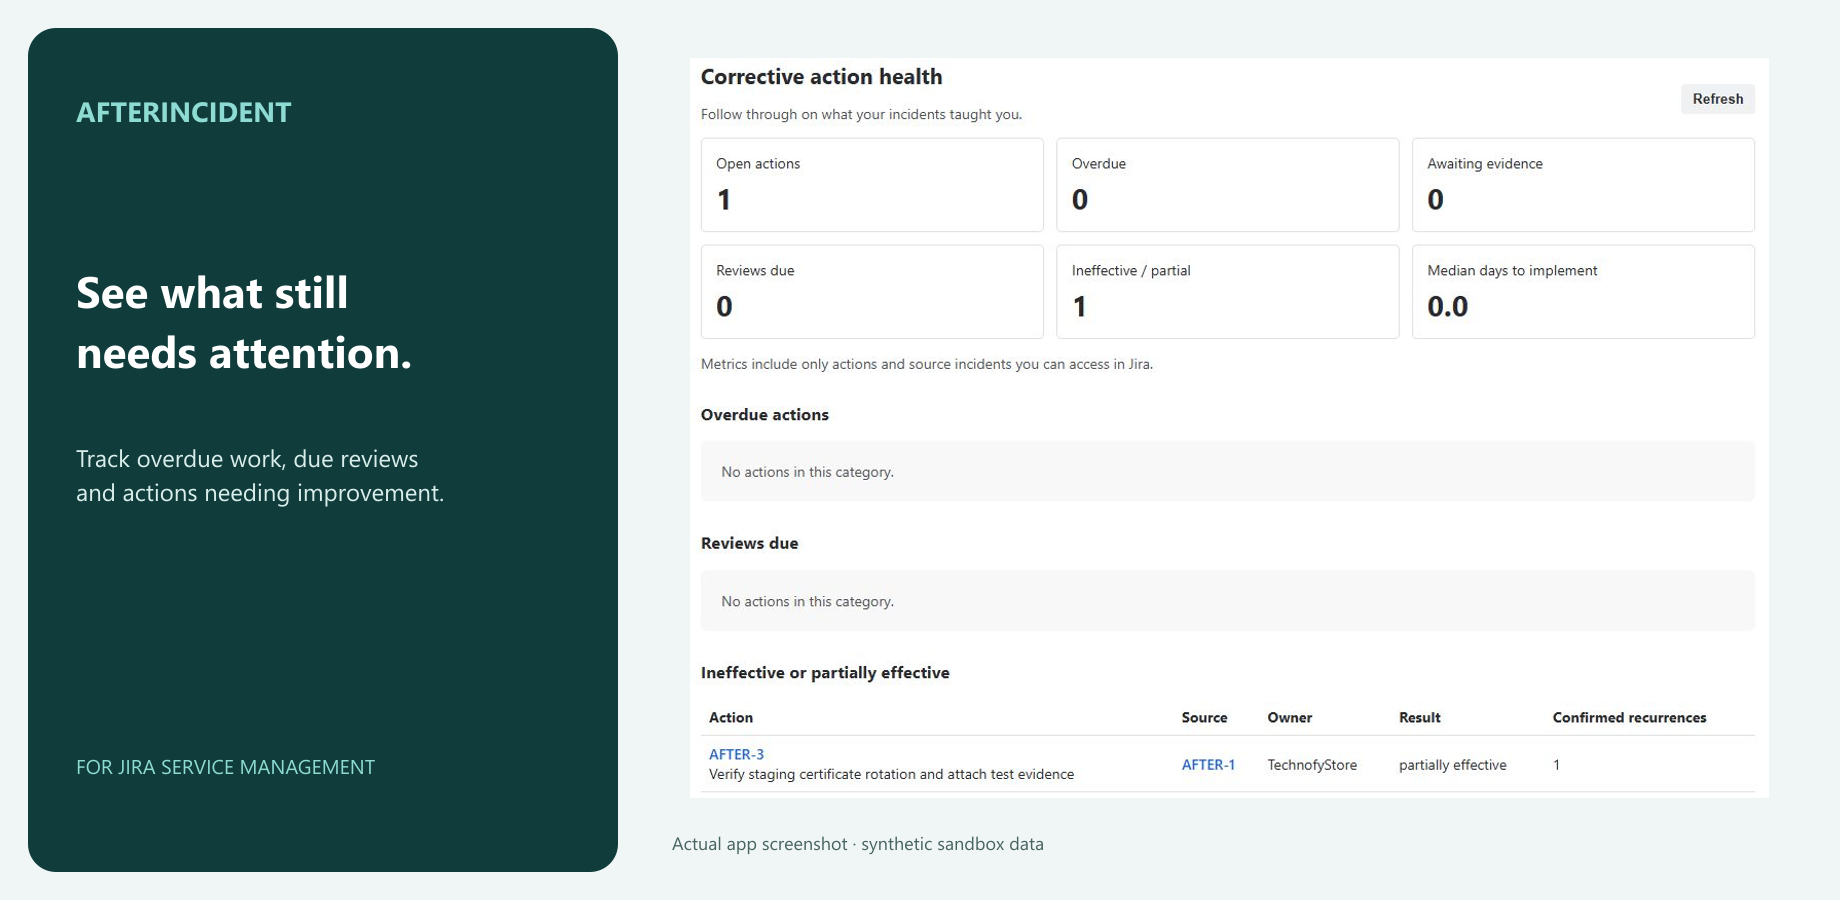Click 'Track overdue work, due reviews' text

(x=260, y=476)
